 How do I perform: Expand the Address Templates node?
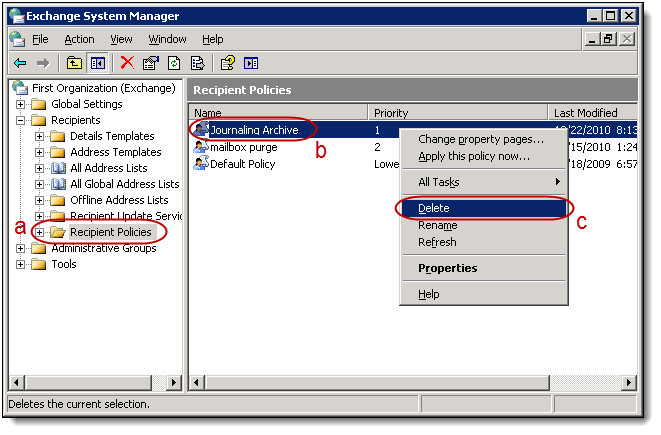(x=39, y=152)
